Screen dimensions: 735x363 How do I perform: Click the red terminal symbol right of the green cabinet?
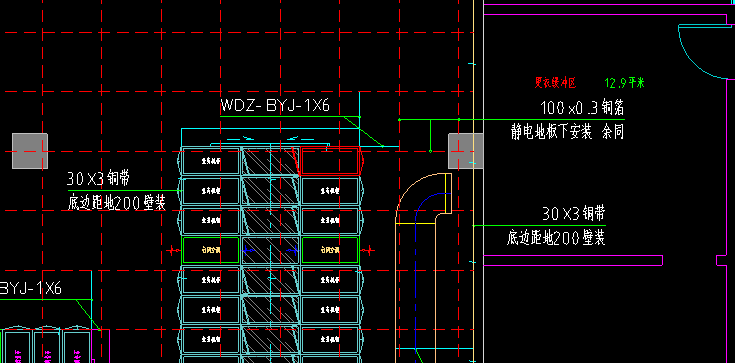tap(368, 251)
